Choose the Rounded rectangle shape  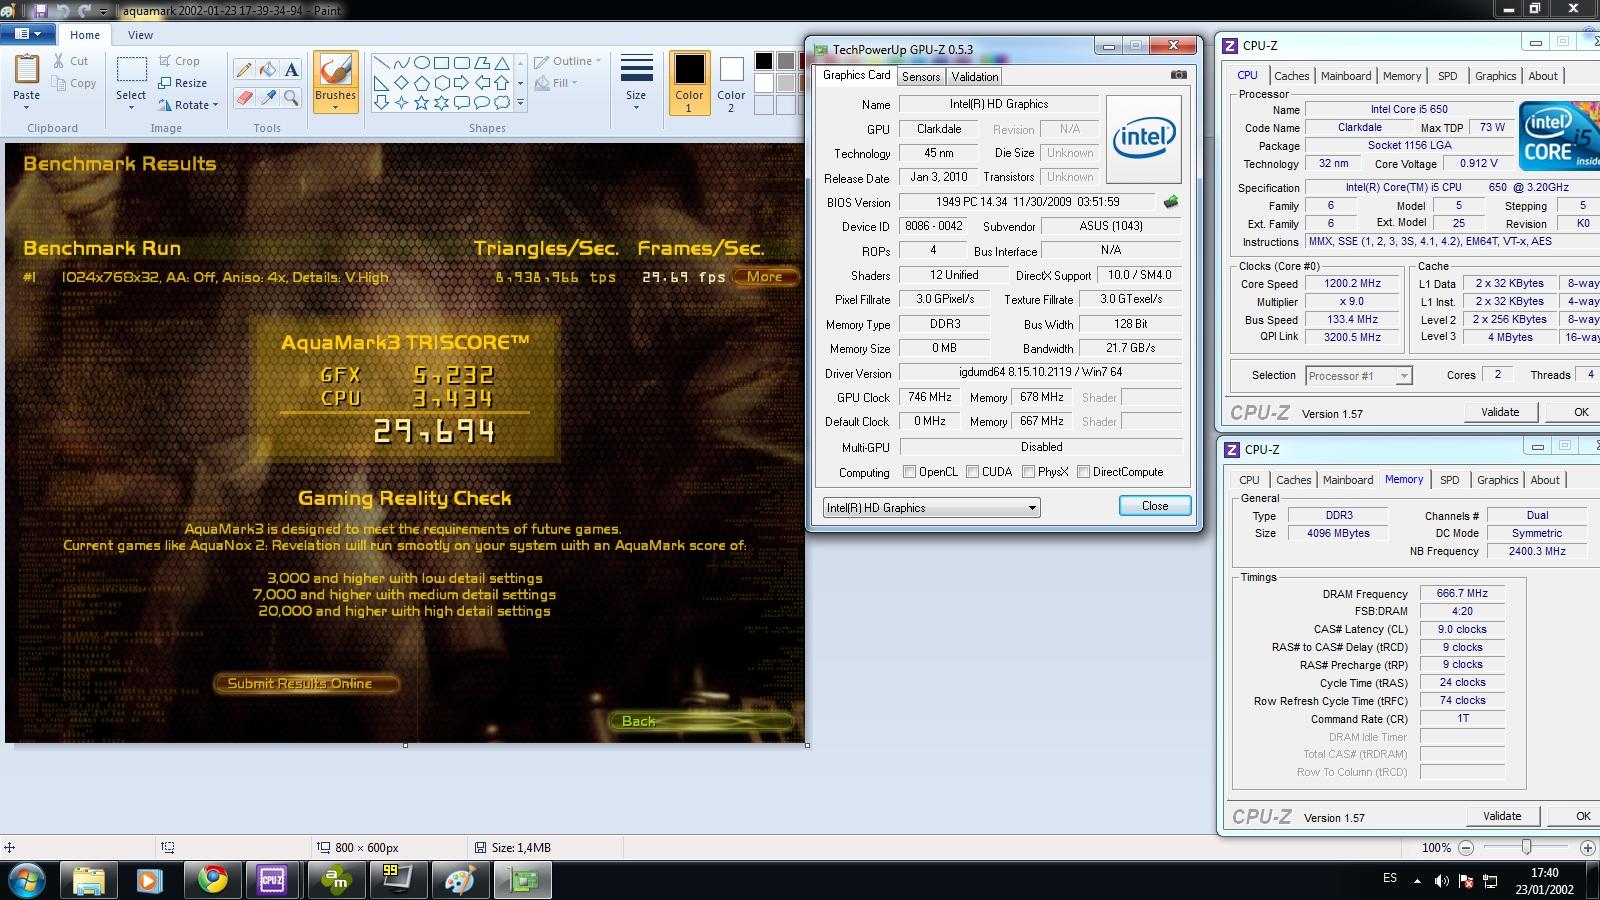(461, 63)
